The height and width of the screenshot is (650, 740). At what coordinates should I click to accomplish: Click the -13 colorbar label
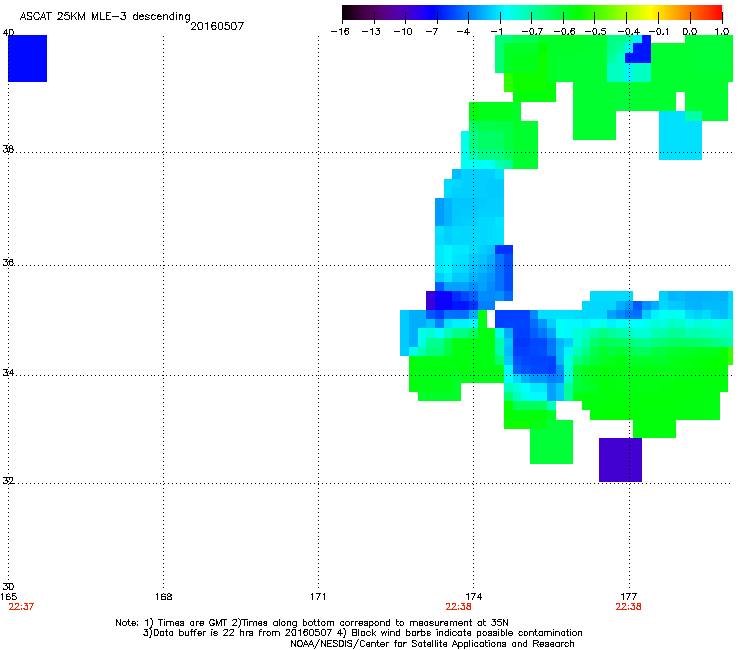coord(371,32)
